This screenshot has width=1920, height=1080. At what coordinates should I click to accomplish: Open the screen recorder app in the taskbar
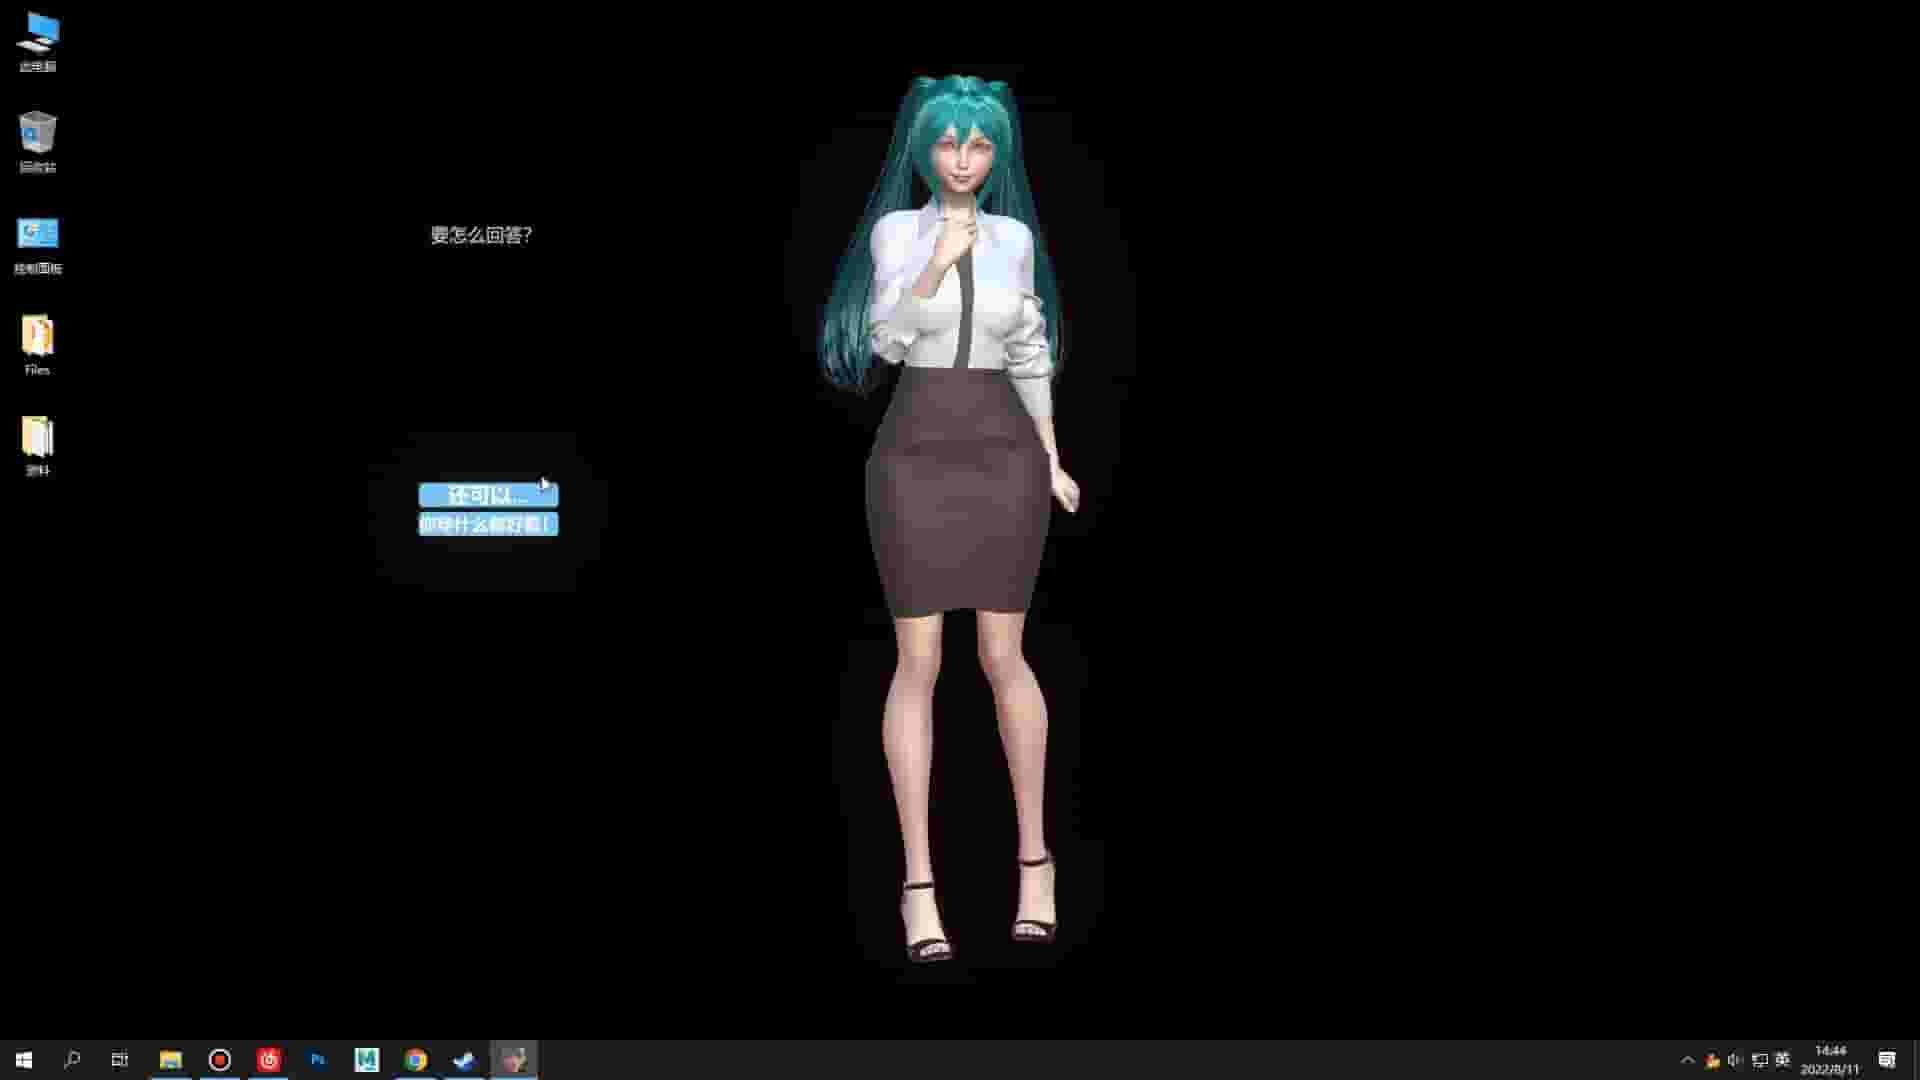220,1059
